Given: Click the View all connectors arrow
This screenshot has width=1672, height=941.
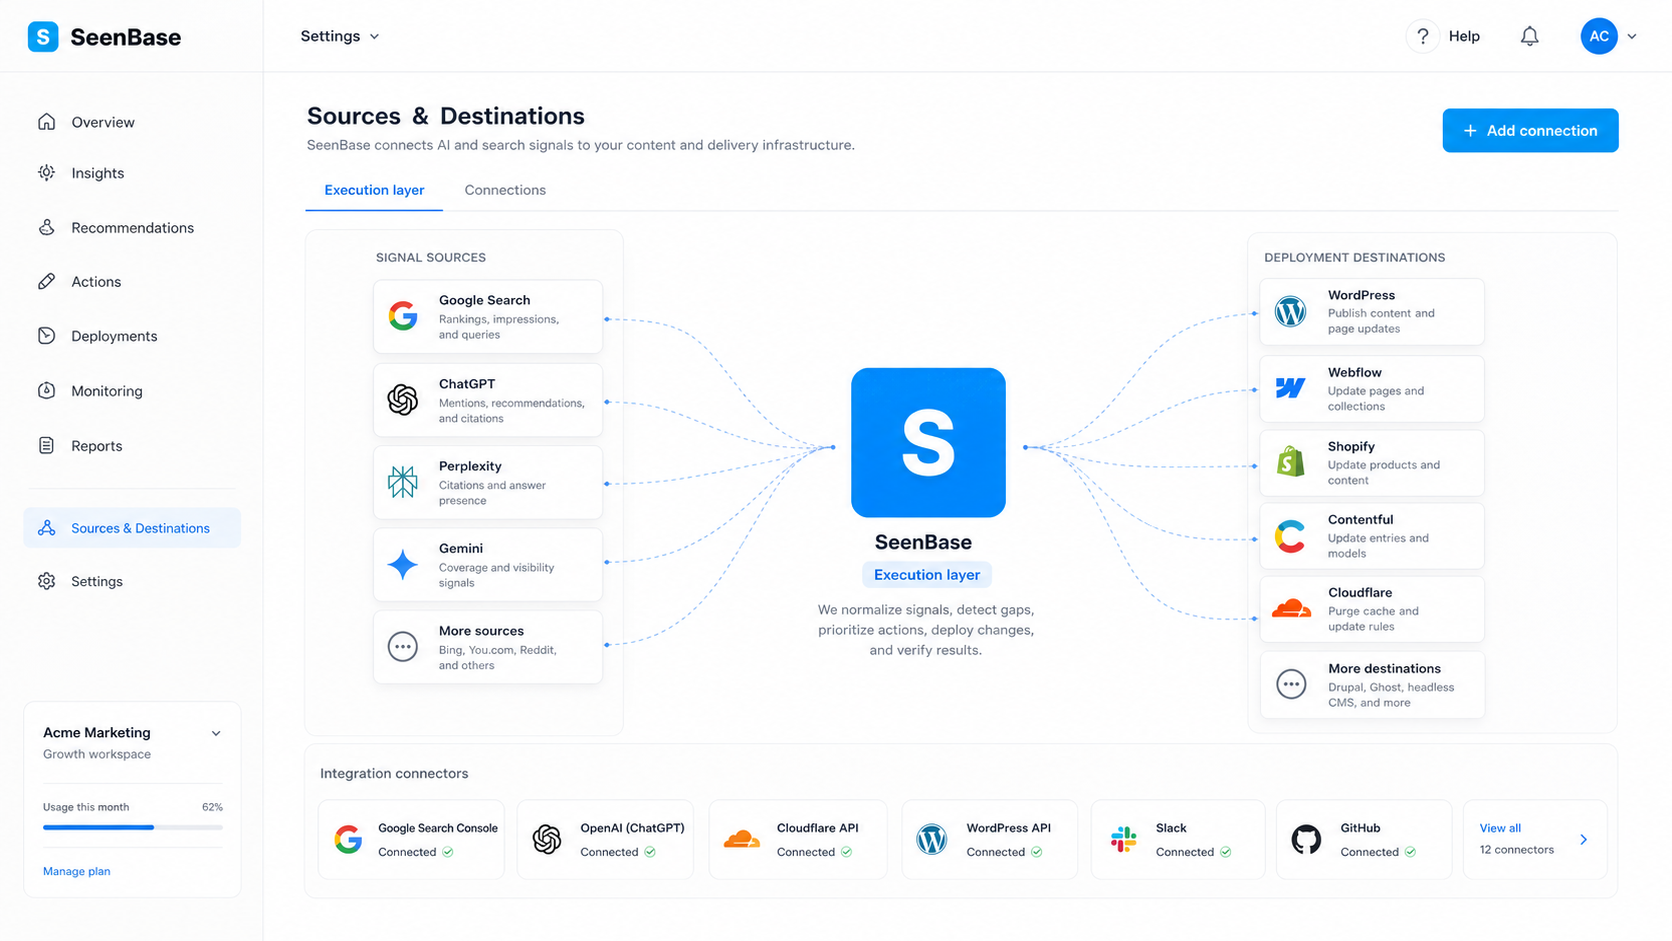Looking at the screenshot, I should [x=1583, y=839].
